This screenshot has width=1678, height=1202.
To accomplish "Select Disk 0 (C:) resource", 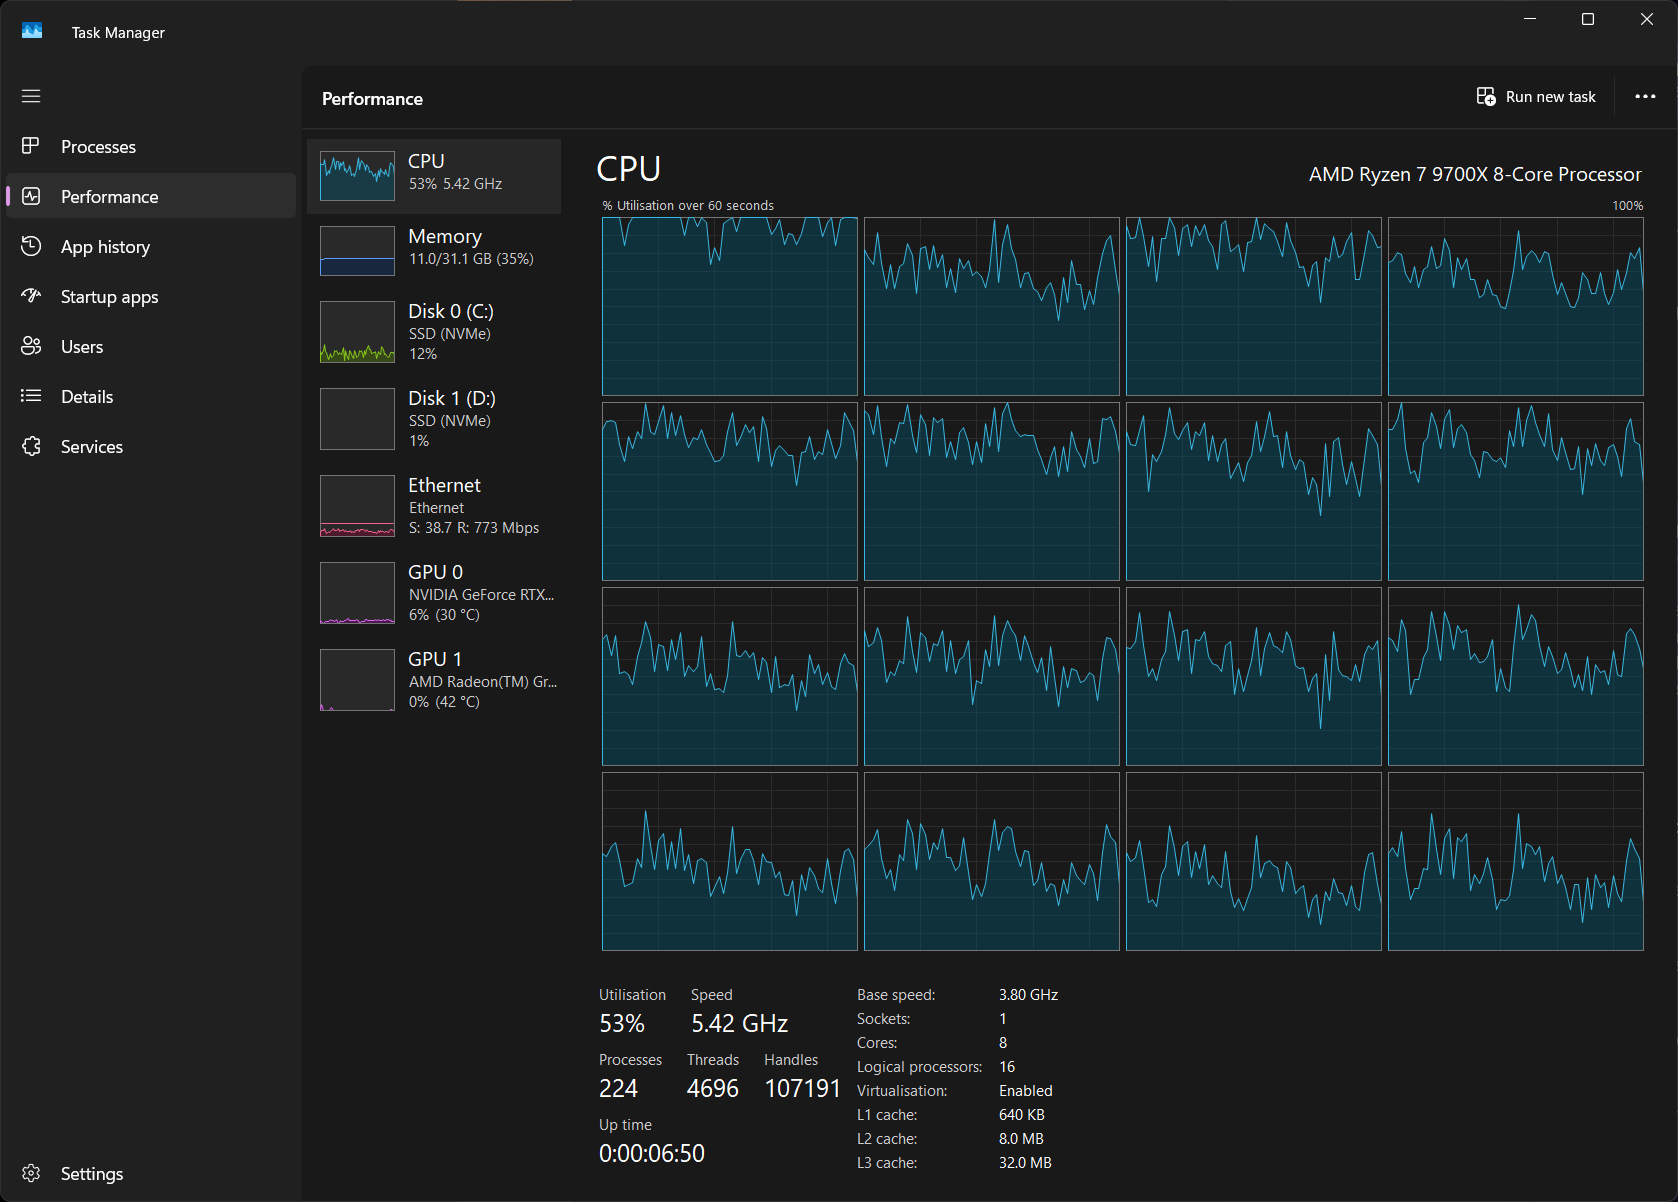I will 434,332.
